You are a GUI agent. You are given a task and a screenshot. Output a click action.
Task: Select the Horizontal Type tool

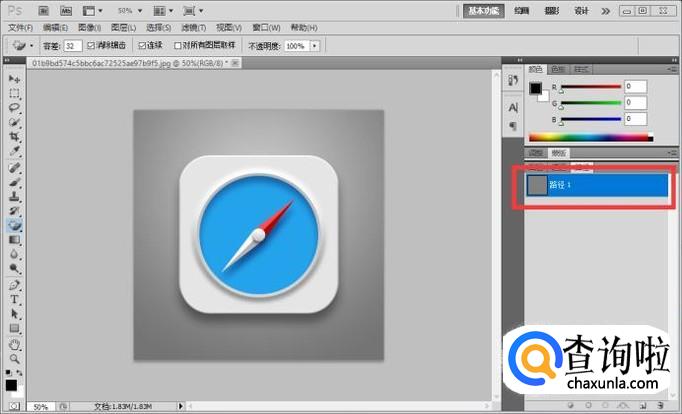[14, 300]
